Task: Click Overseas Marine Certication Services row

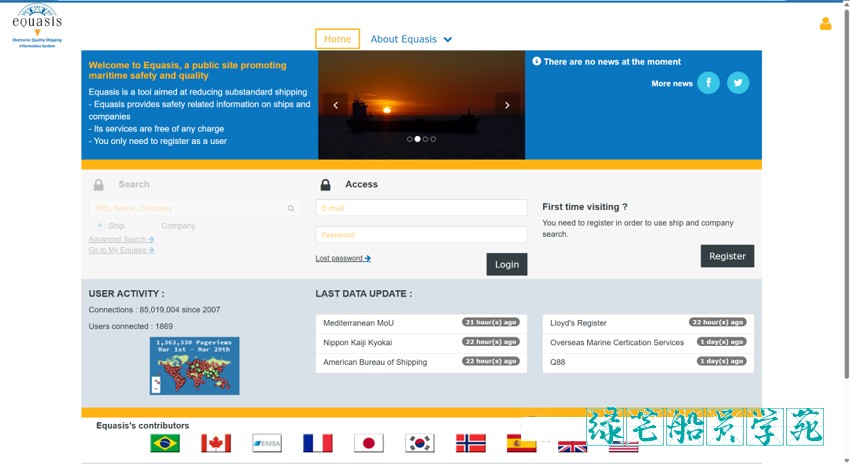Action: click(x=648, y=342)
